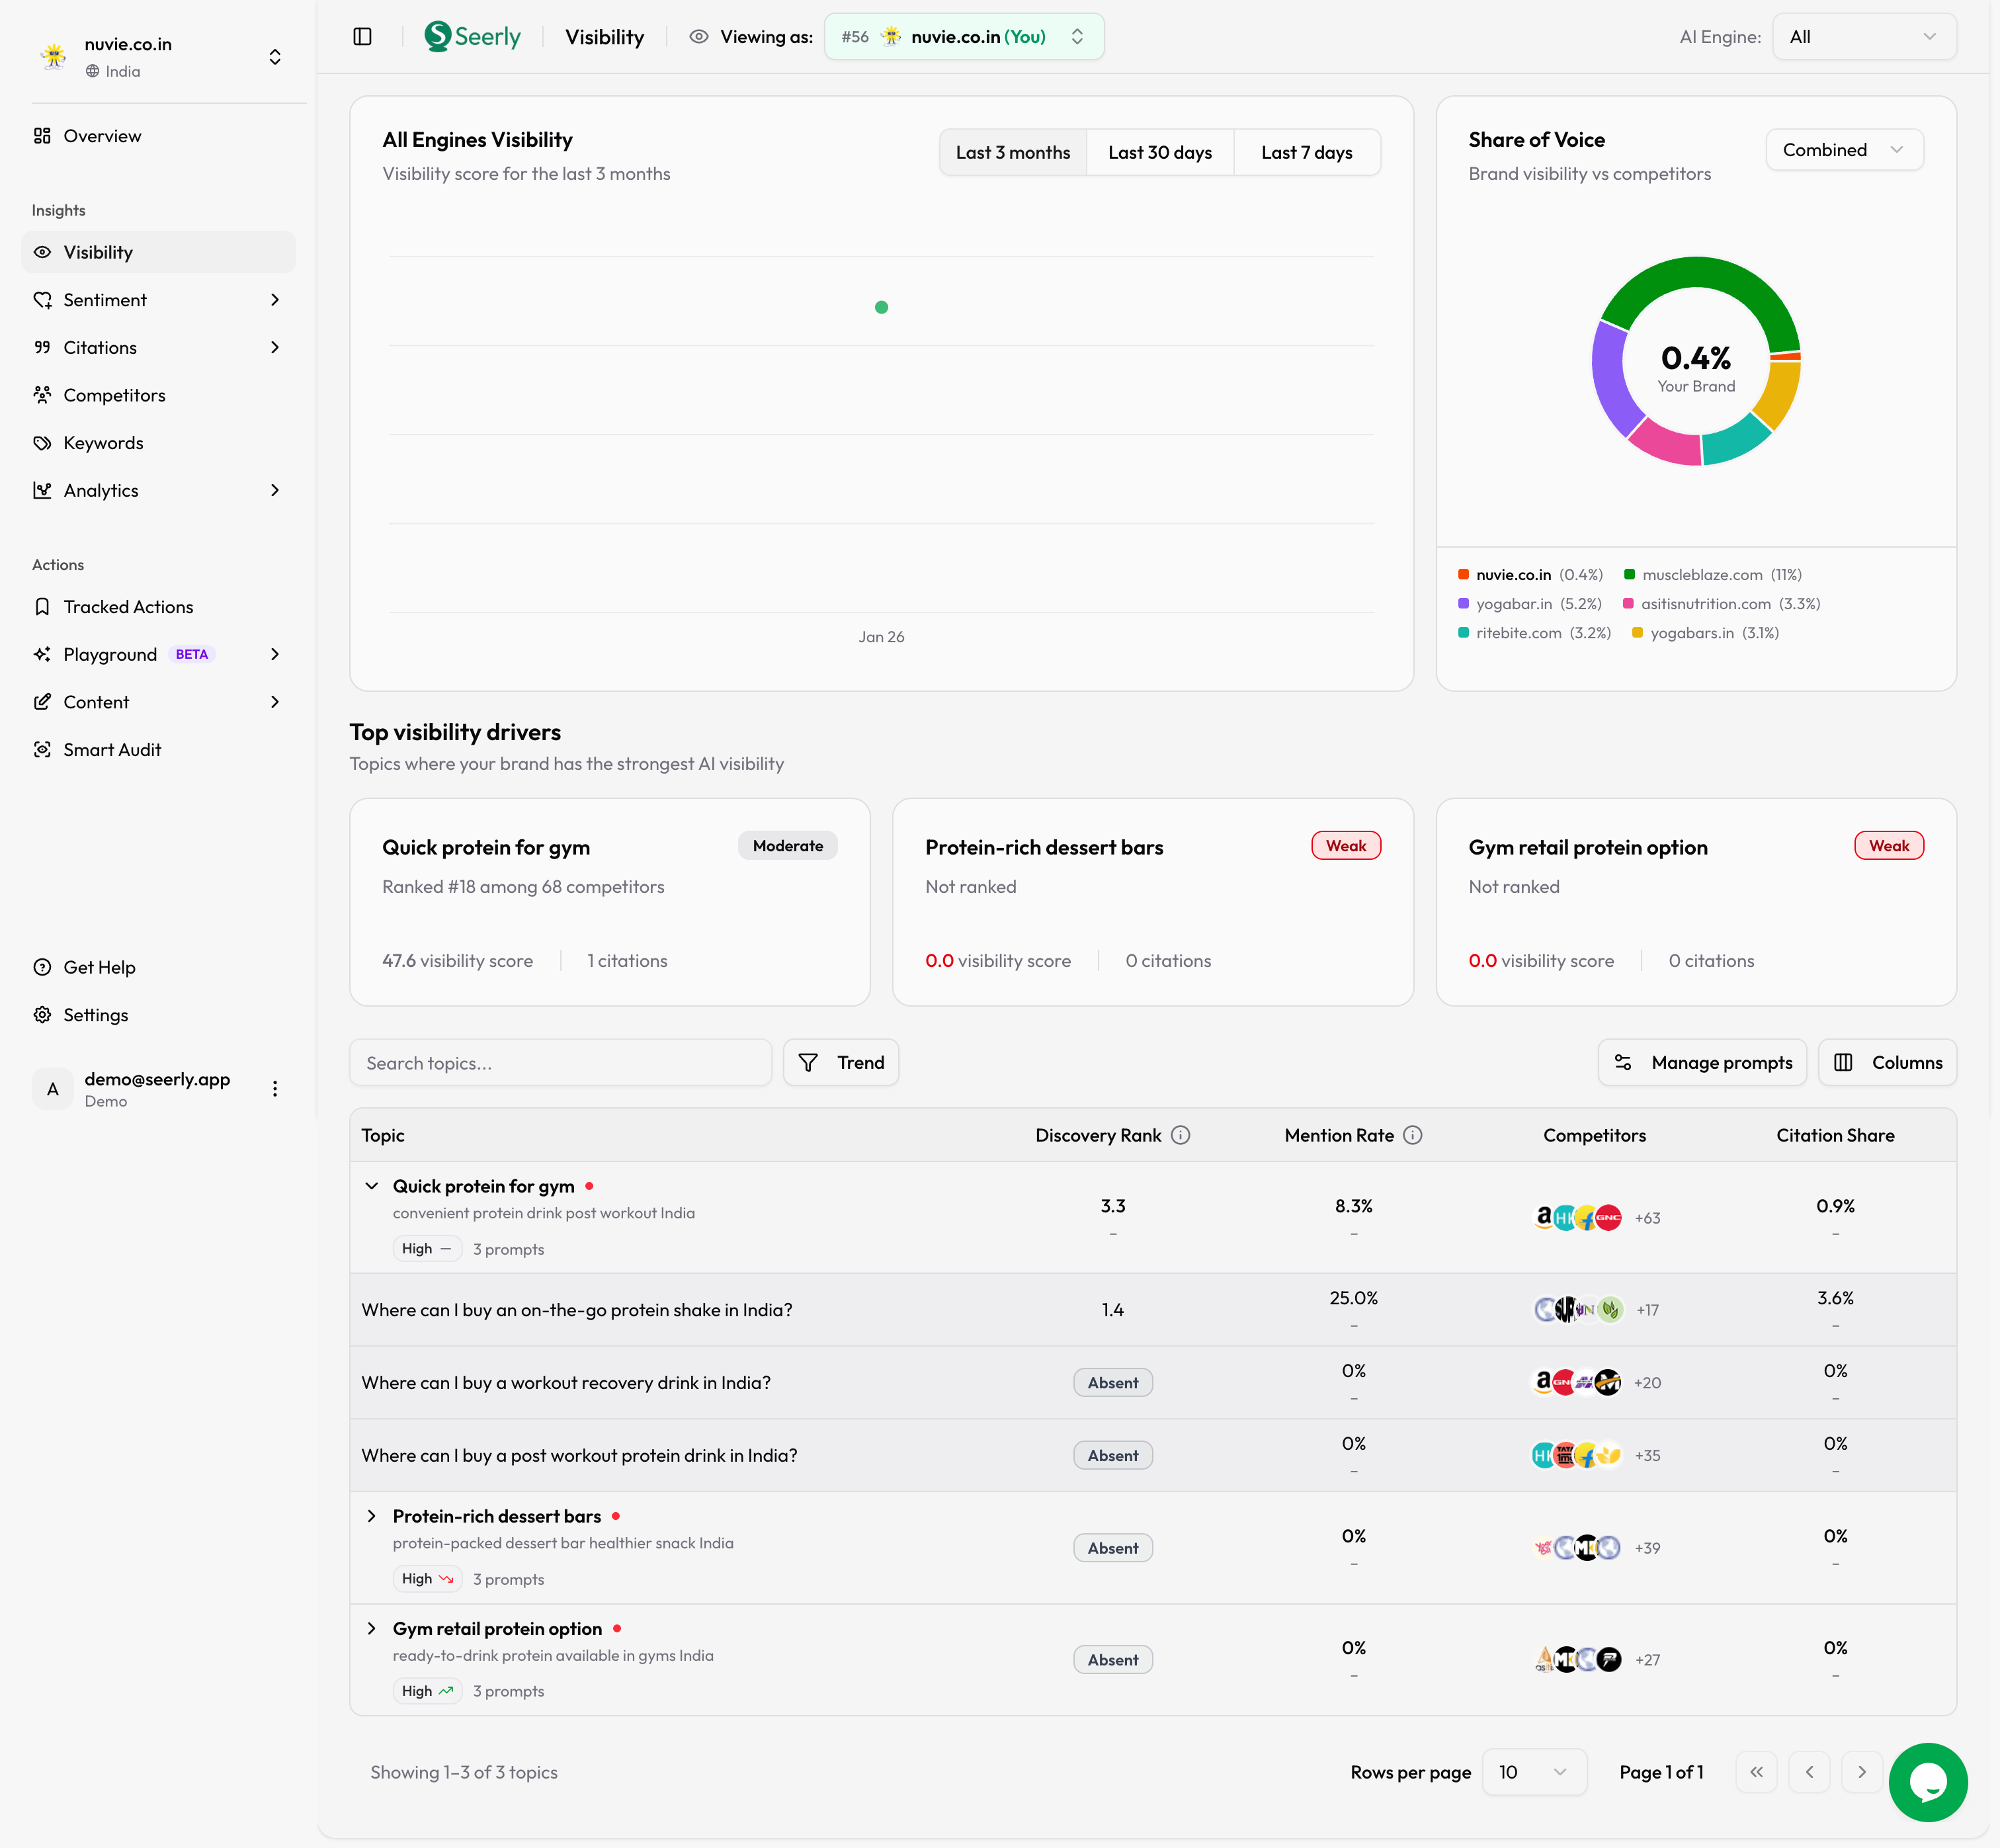The image size is (2000, 1848).
Task: Click the Columns button
Action: [1887, 1062]
